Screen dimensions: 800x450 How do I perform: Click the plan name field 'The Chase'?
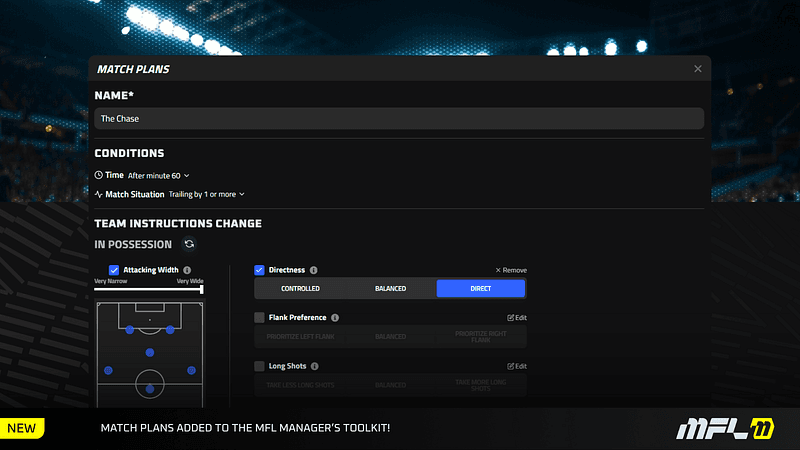click(x=399, y=118)
